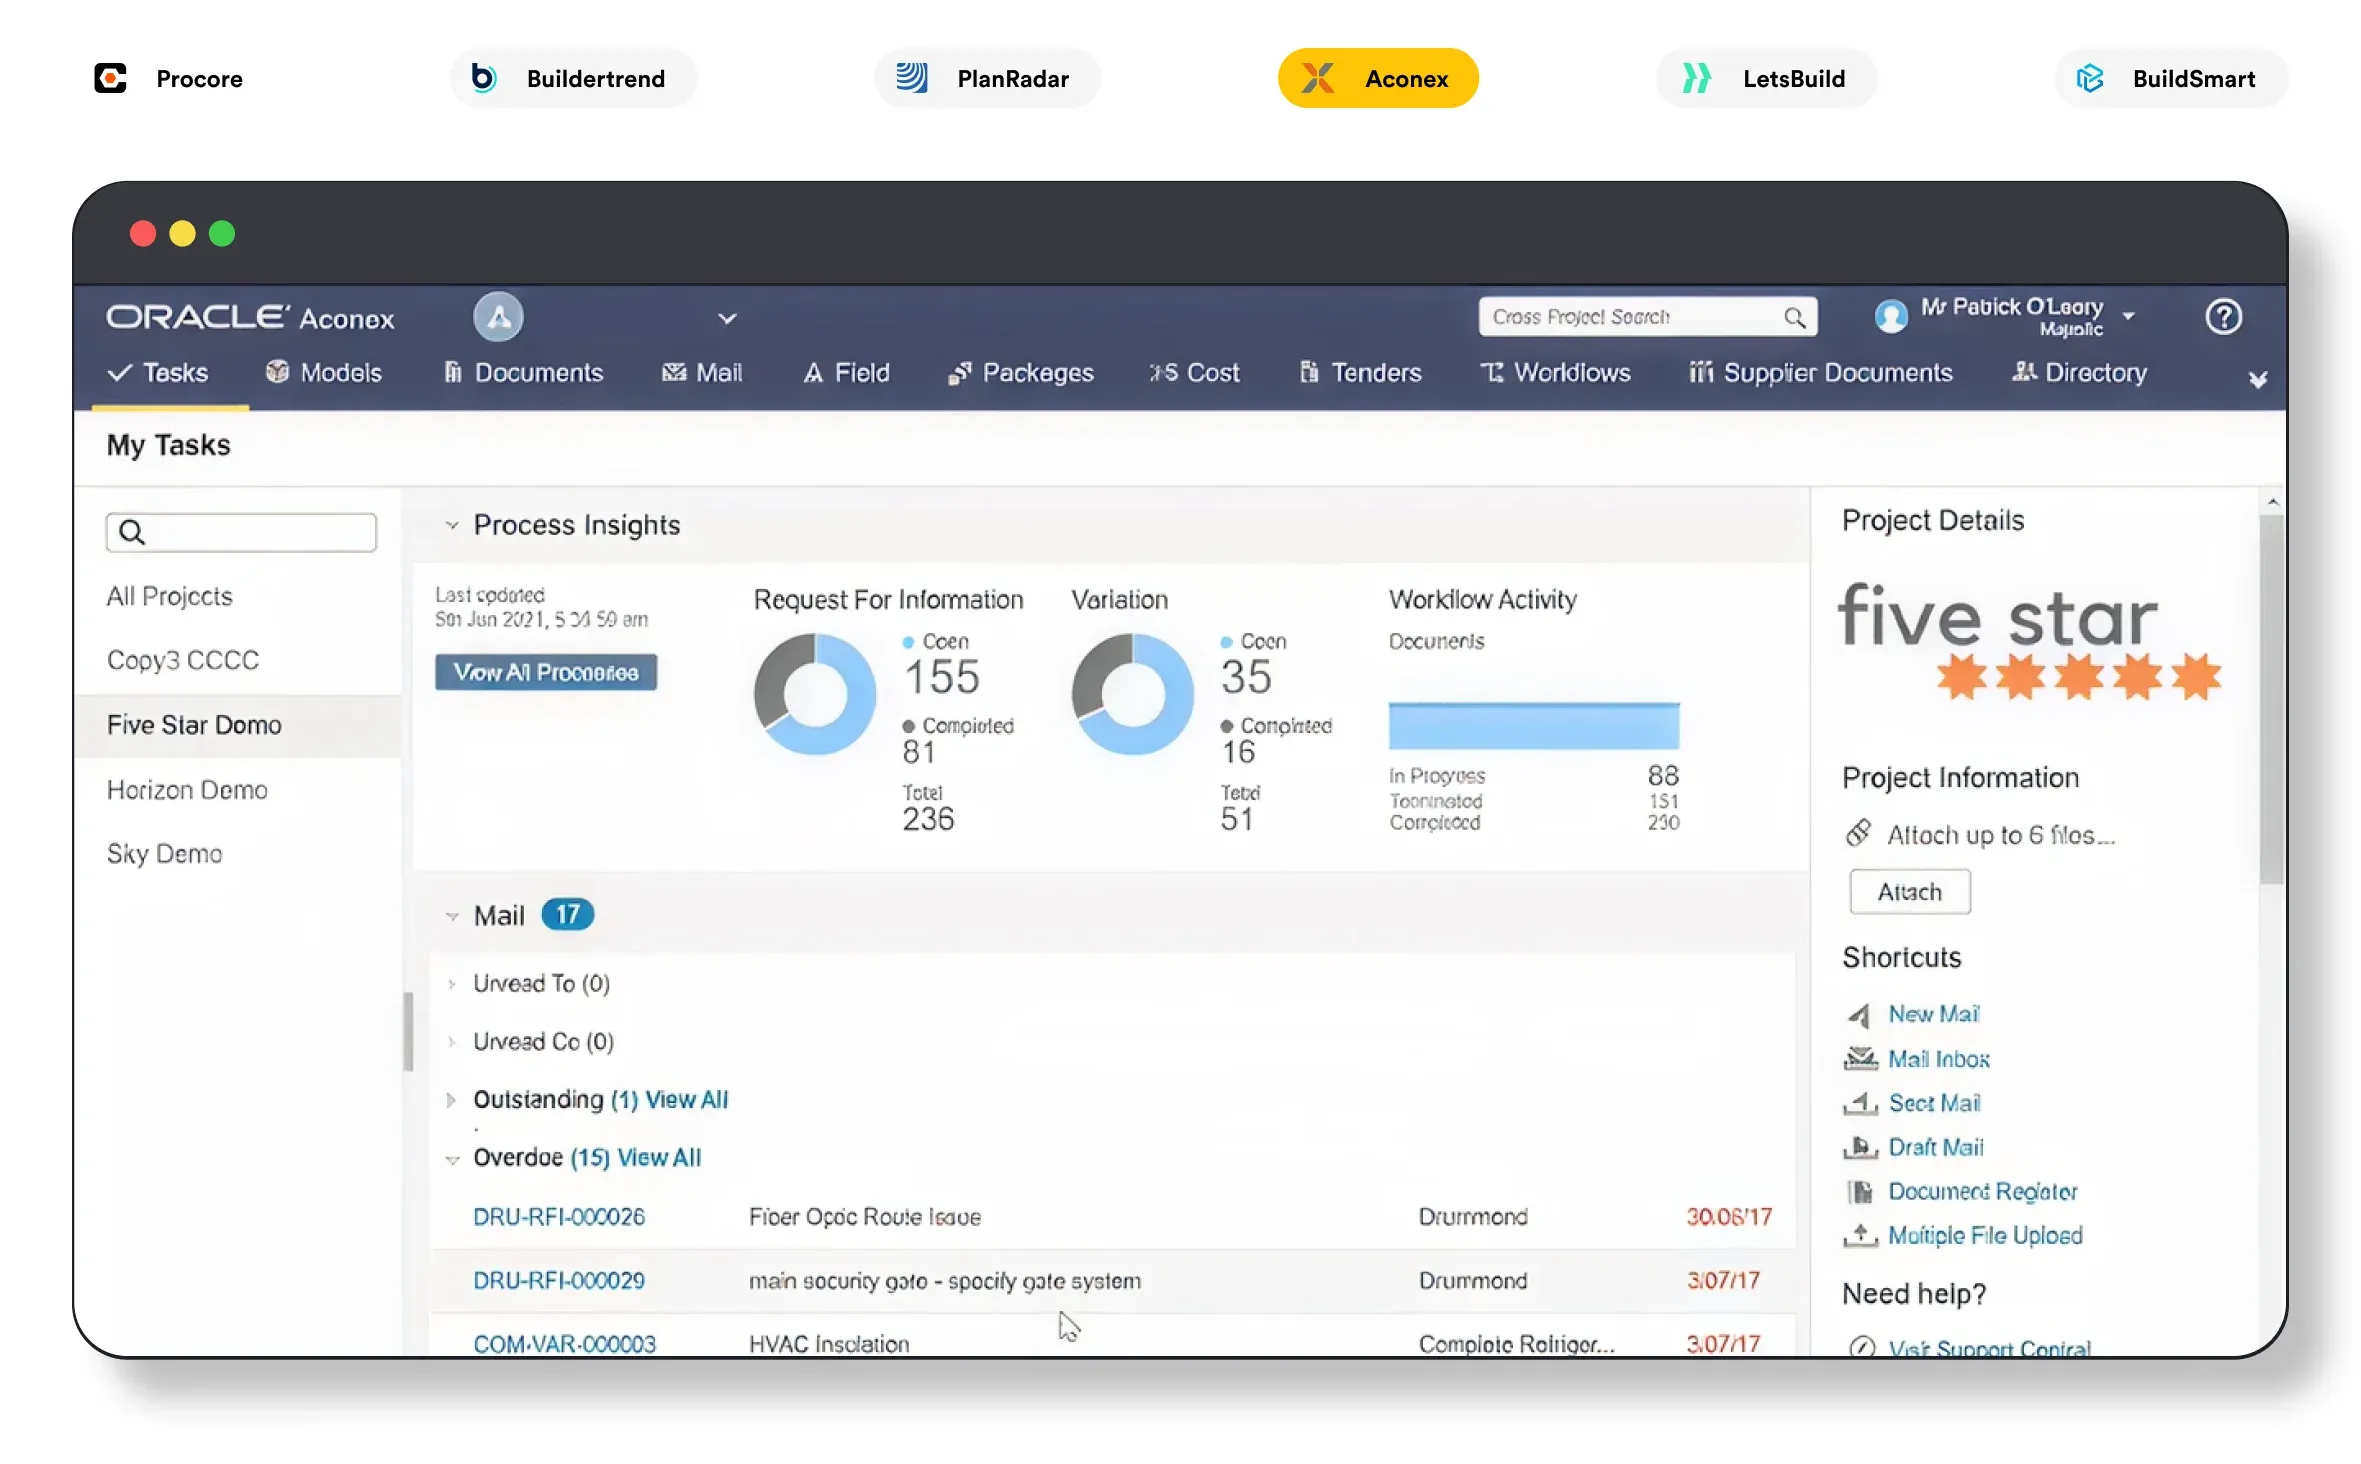Open the Tasks tab
The height and width of the screenshot is (1464, 2361).
coord(159,373)
